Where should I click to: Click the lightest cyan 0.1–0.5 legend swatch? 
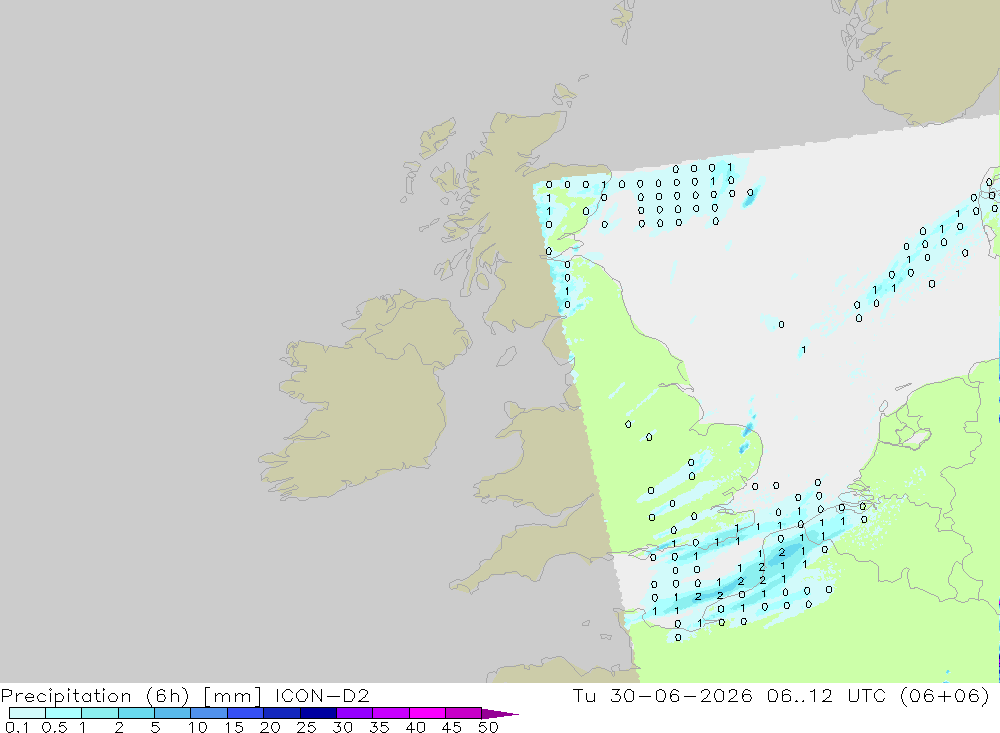tap(27, 713)
